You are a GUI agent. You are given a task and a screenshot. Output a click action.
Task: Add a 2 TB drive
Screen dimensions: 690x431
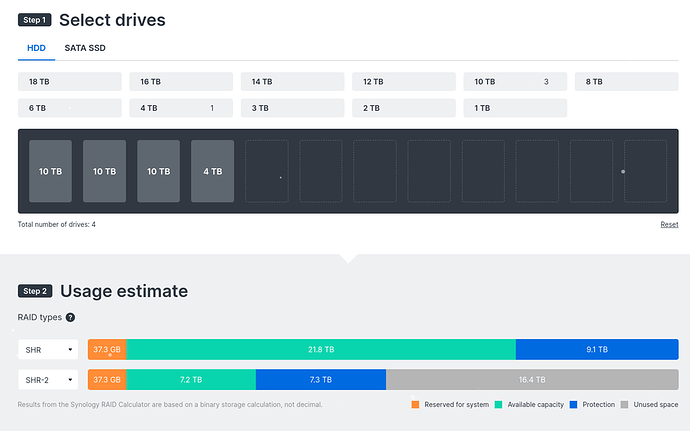click(x=404, y=108)
